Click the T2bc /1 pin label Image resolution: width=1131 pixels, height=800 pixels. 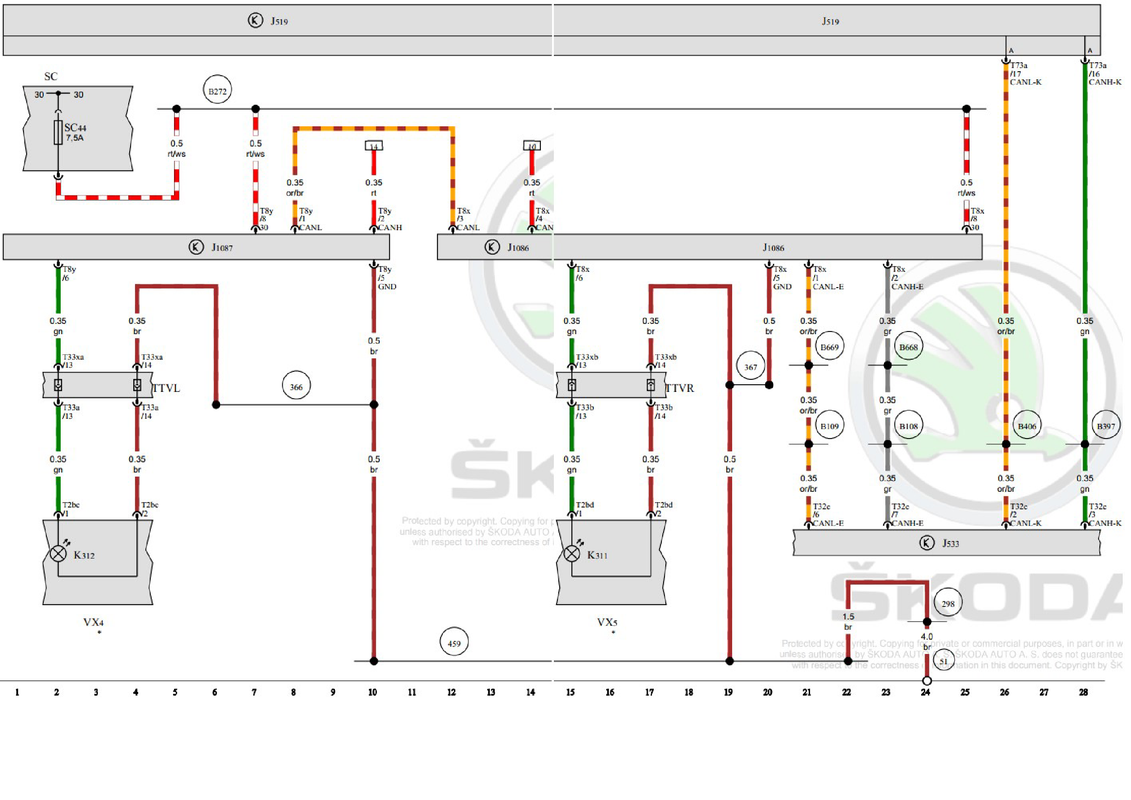[71, 509]
